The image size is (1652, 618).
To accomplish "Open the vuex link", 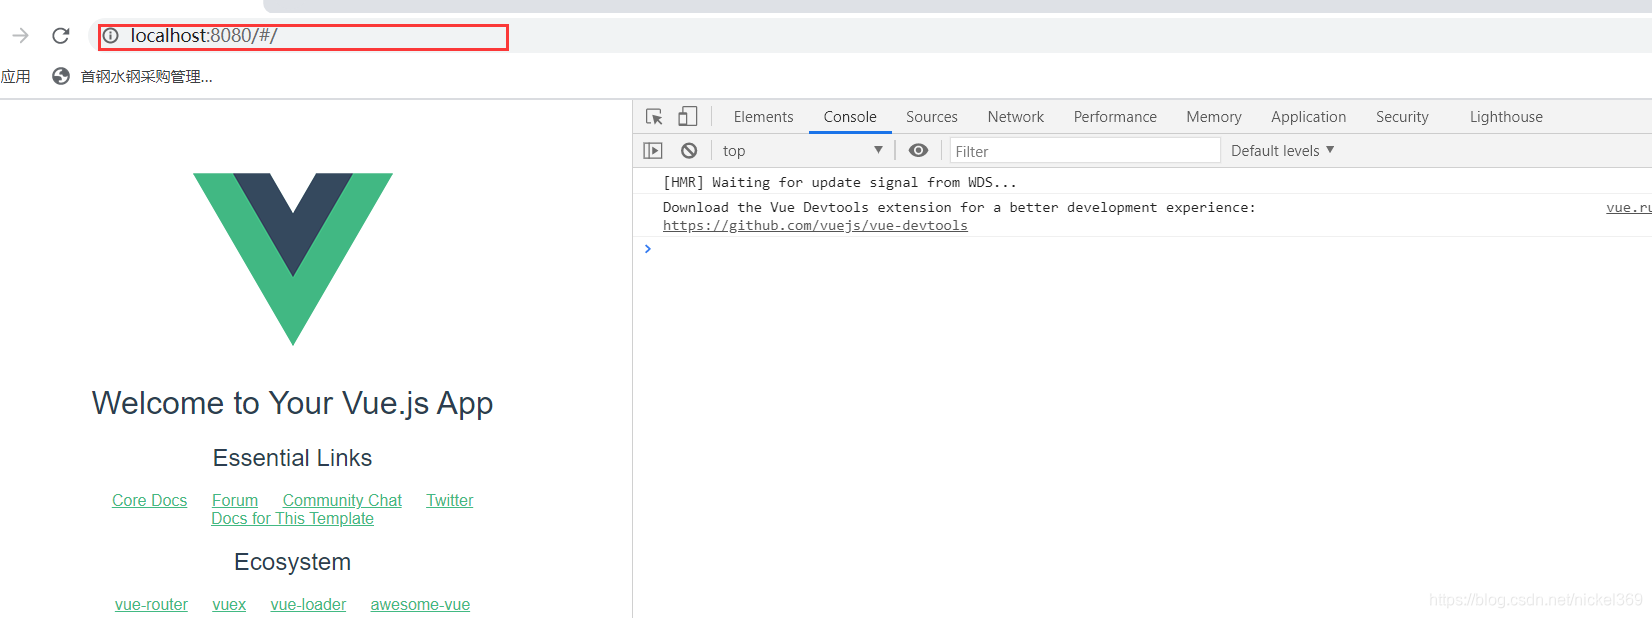I will pos(229,605).
